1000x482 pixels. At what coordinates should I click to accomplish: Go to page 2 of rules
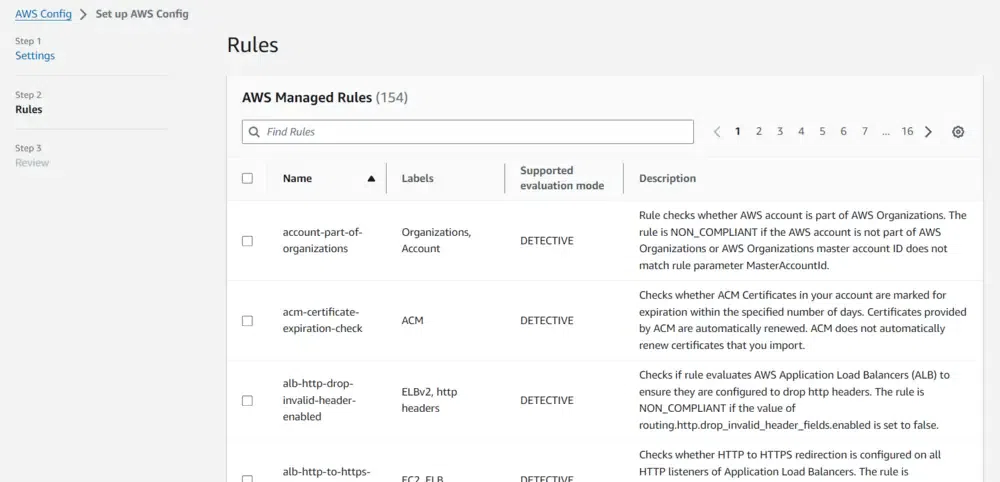pos(759,131)
